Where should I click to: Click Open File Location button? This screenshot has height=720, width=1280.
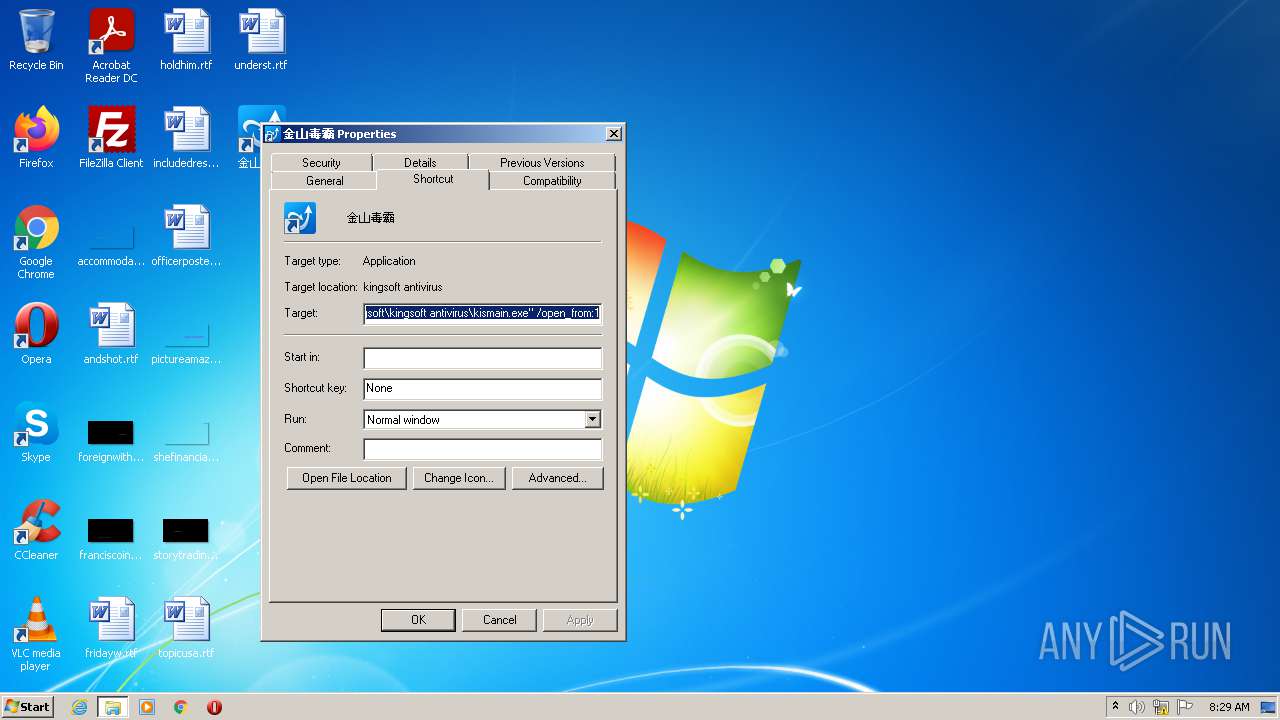[x=347, y=478]
